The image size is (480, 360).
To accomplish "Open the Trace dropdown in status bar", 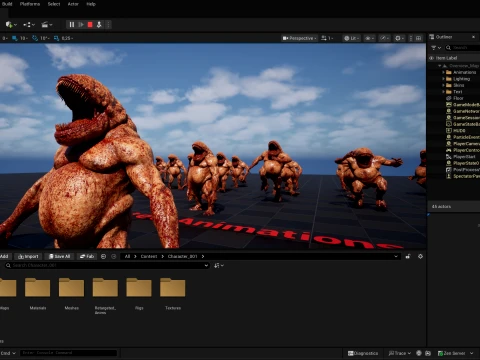I will [399, 353].
